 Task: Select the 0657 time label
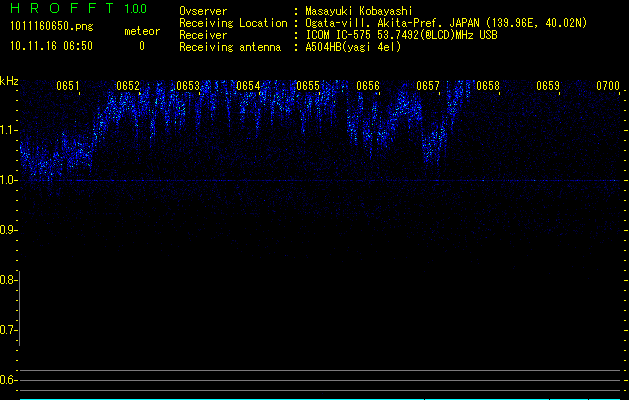click(428, 86)
